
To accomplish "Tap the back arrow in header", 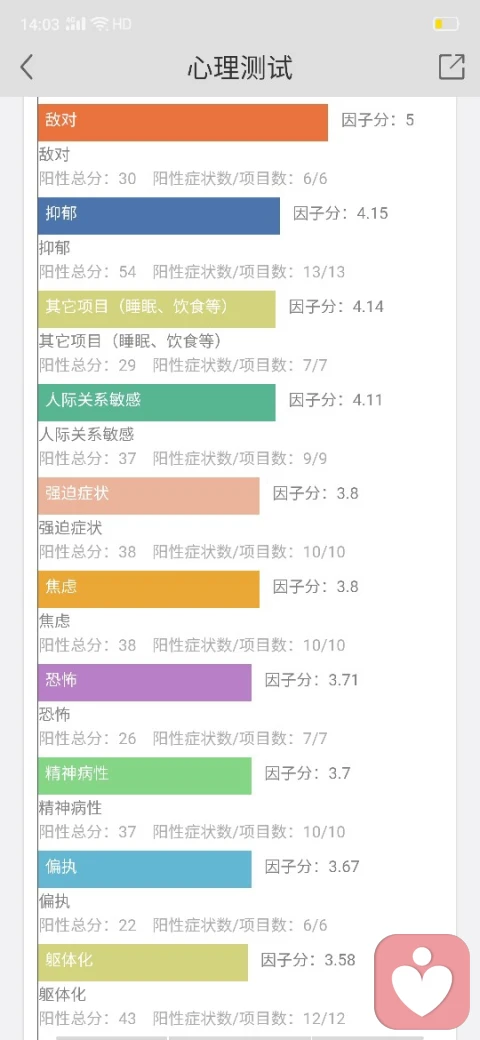I will pyautogui.click(x=26, y=67).
